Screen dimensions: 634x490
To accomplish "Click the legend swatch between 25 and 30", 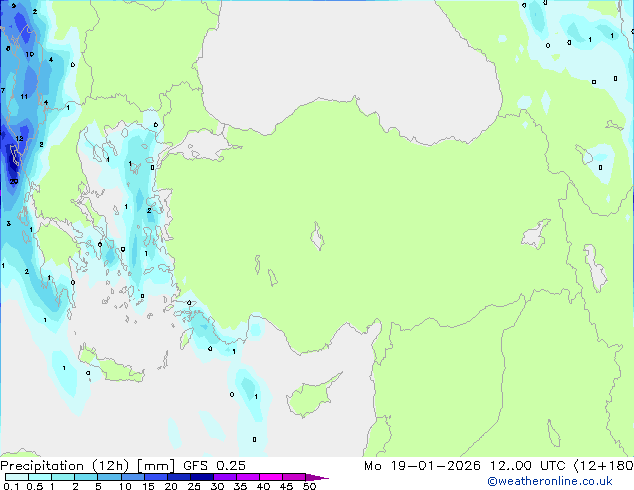I will [x=202, y=477].
